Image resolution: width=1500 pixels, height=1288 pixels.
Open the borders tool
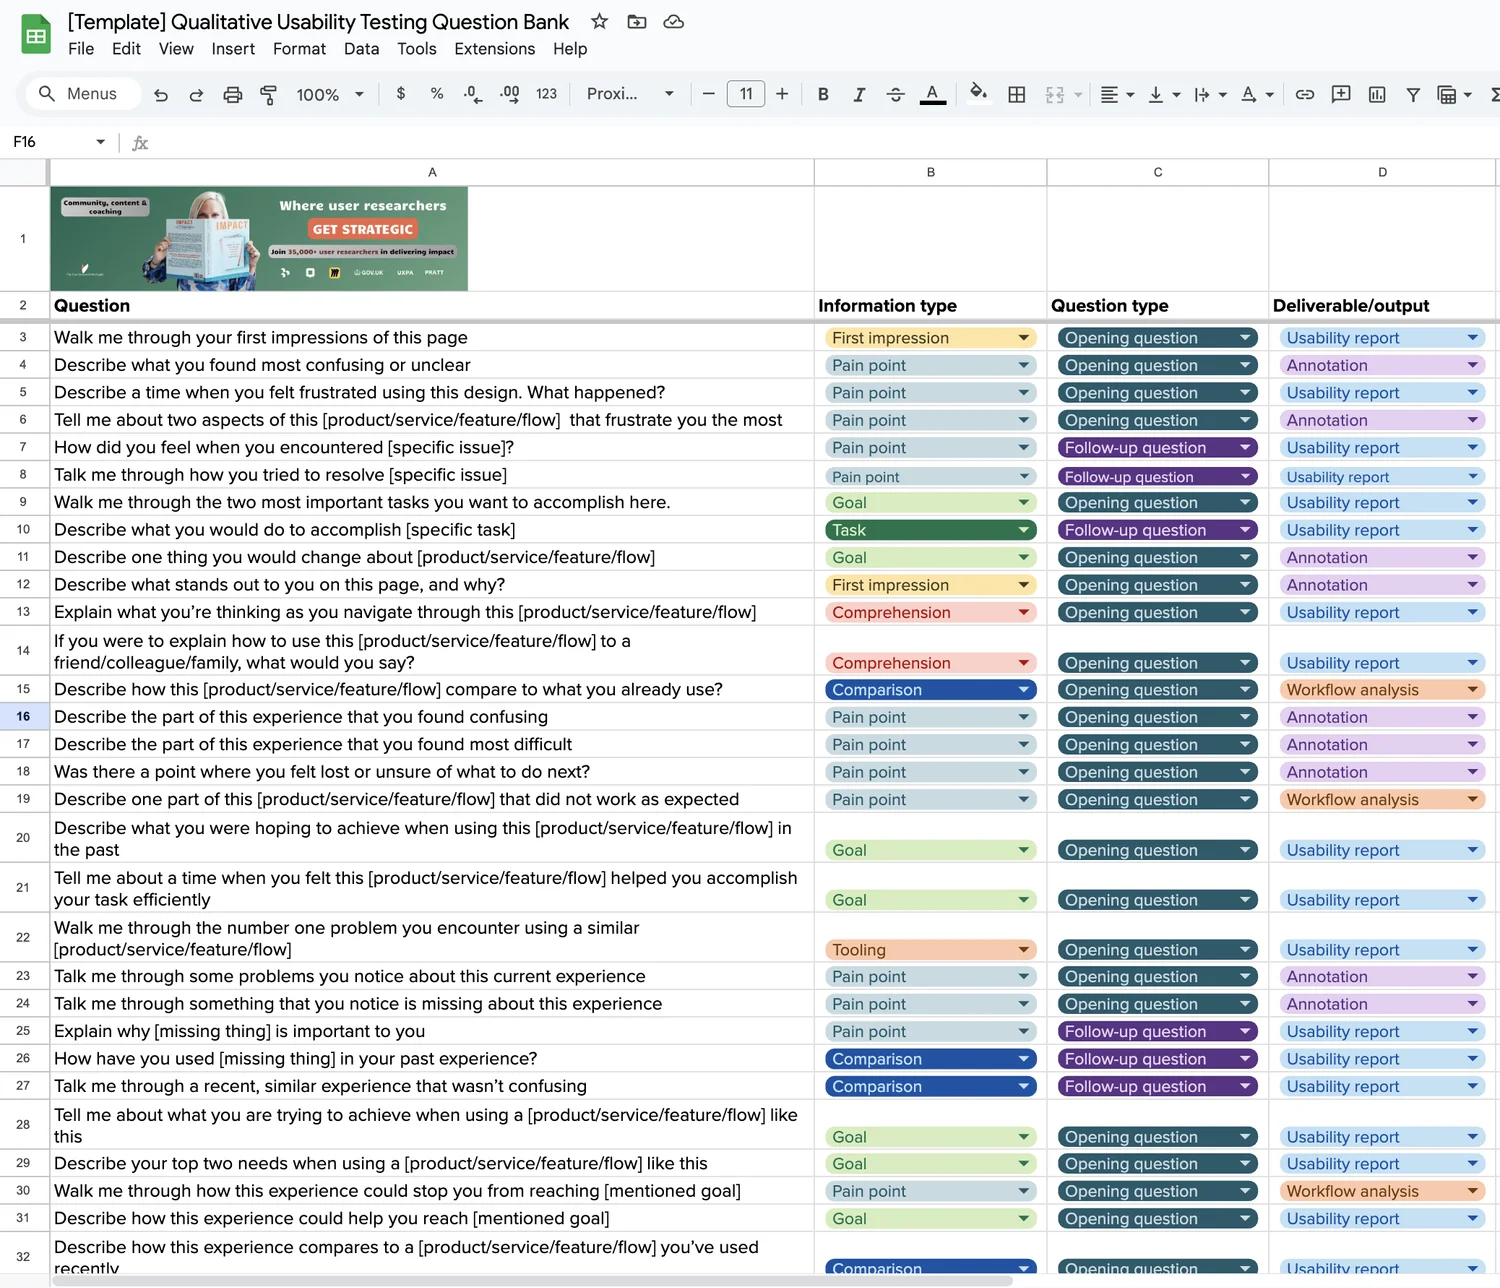coord(1017,94)
